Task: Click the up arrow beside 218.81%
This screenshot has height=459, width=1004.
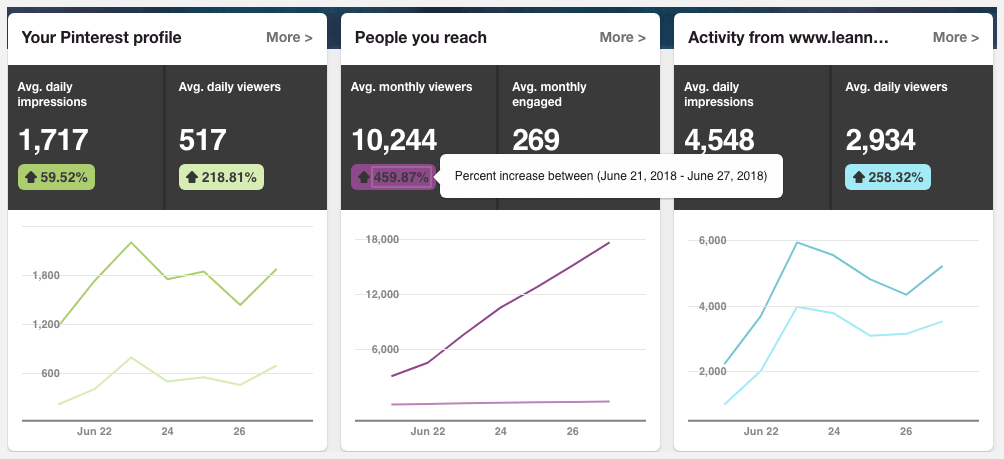Action: (191, 177)
